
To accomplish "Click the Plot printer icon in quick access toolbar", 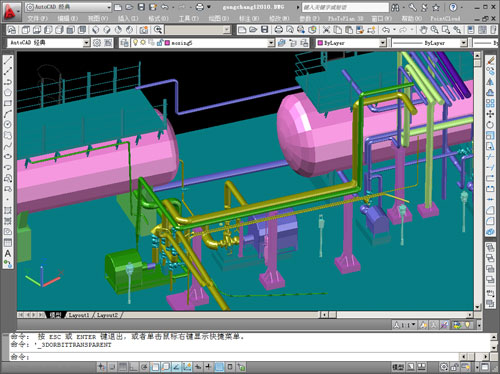I will 199,7.
